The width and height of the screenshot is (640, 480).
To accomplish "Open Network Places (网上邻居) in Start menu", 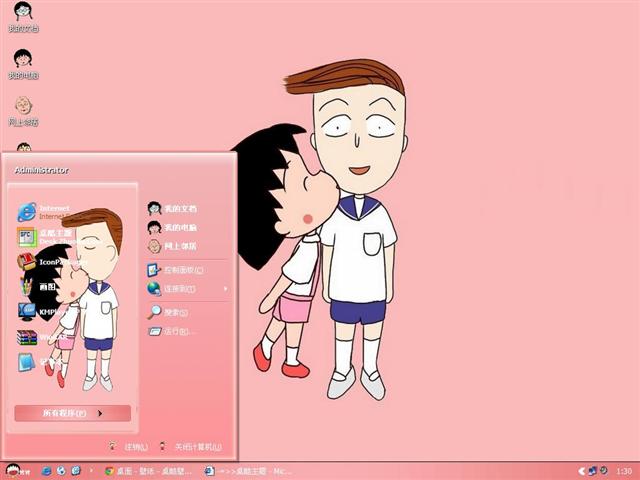I will coord(172,246).
